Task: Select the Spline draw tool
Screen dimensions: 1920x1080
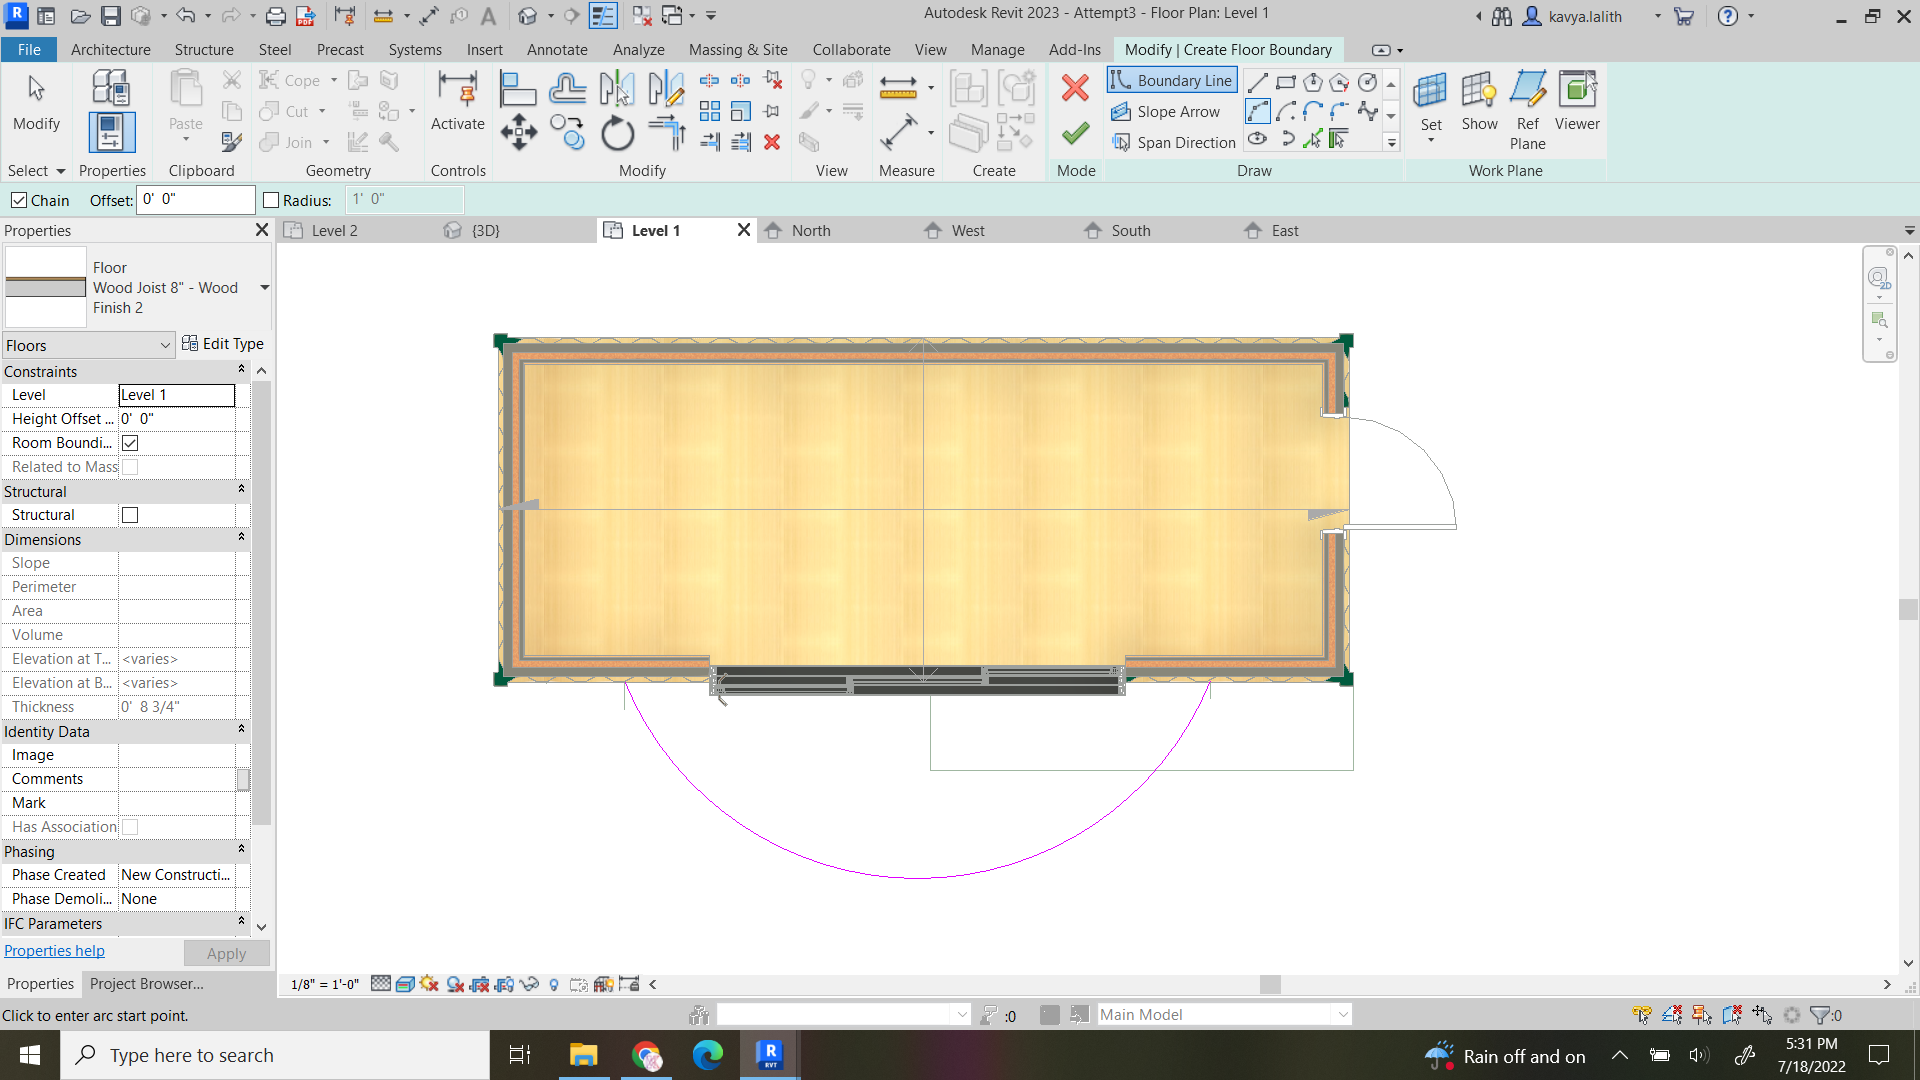Action: tap(1367, 112)
